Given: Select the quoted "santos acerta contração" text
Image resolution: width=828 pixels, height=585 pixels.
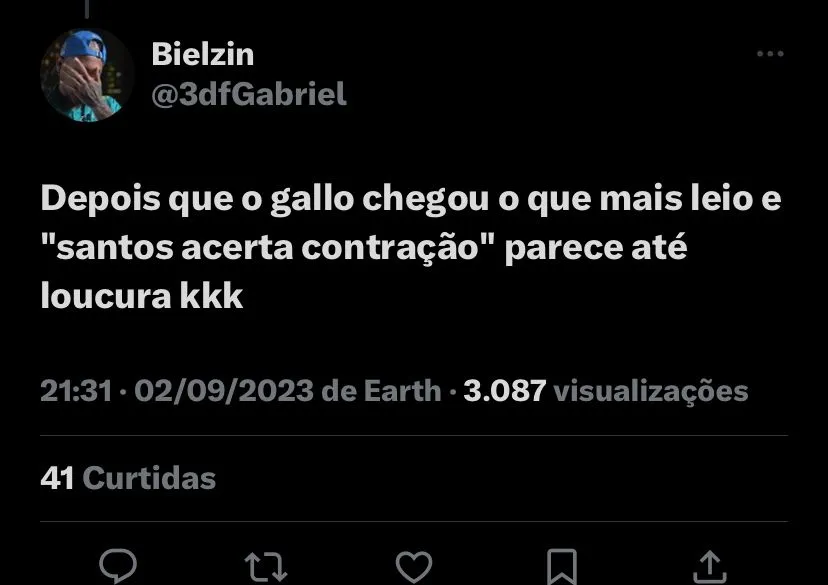Looking at the screenshot, I should point(268,247).
